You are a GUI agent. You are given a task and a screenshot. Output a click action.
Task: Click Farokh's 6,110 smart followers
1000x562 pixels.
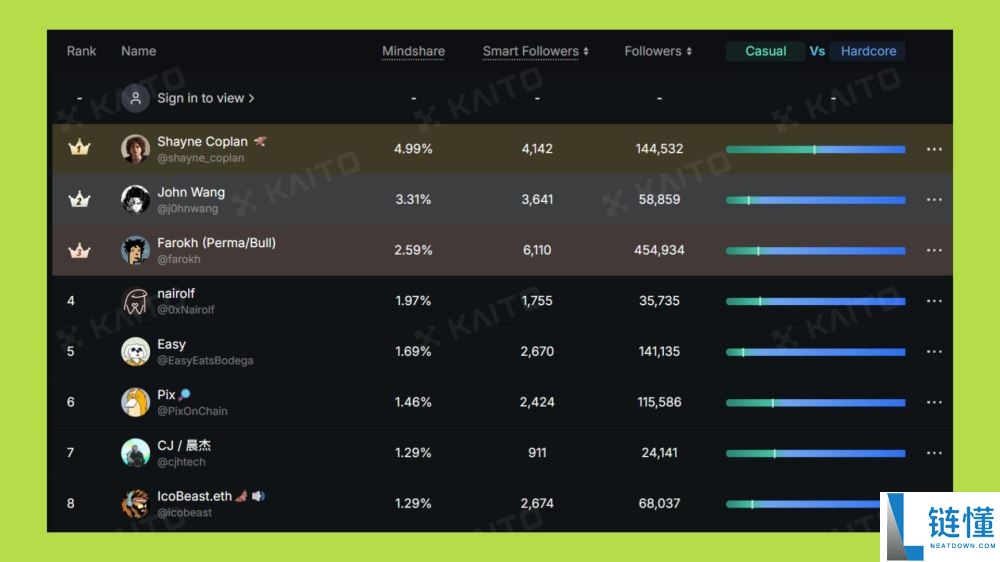coord(537,250)
